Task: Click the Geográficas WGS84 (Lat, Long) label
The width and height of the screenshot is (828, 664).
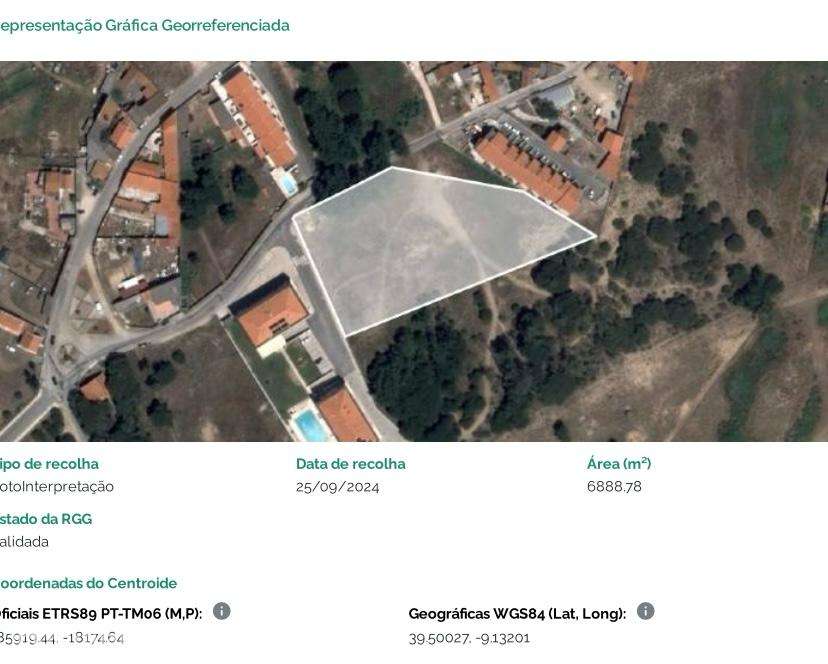Action: 517,614
